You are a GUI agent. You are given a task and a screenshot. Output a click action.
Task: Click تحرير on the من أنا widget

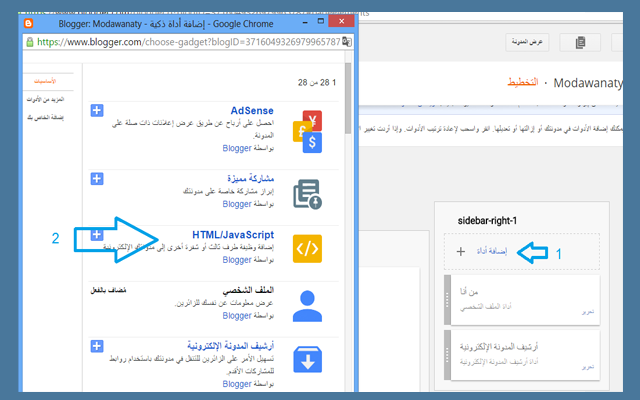point(588,312)
